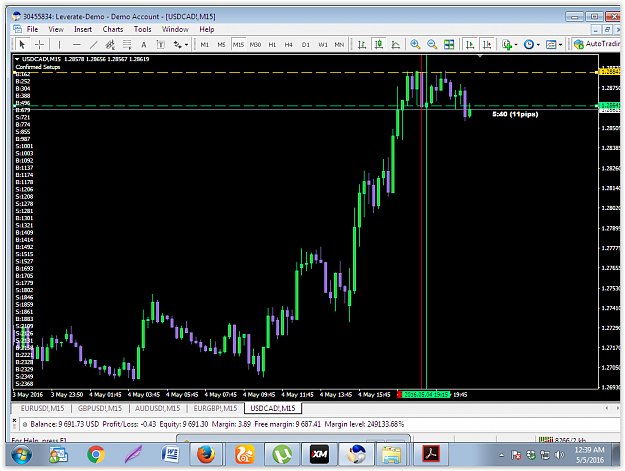Click the 12:39 AM system clock
Viewport: 625px width, 471px height.
590,450
